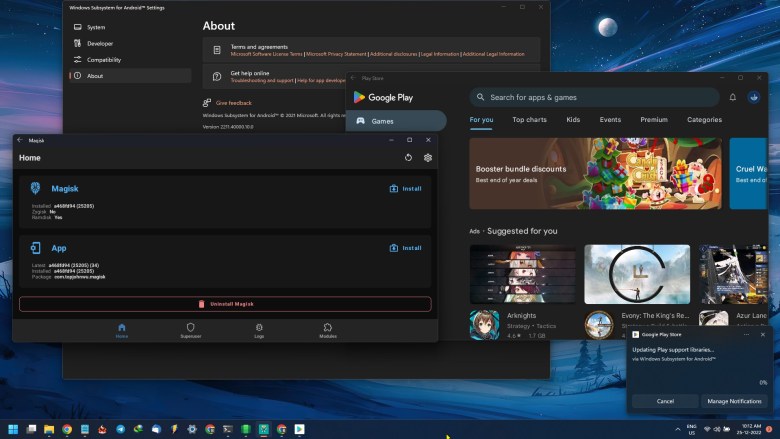Open the Arknights screenshot thumbnail
The width and height of the screenshot is (780, 439).
click(523, 274)
